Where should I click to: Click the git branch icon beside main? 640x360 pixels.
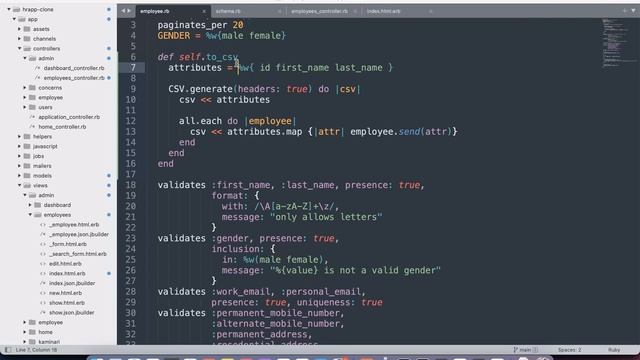pyautogui.click(x=516, y=350)
